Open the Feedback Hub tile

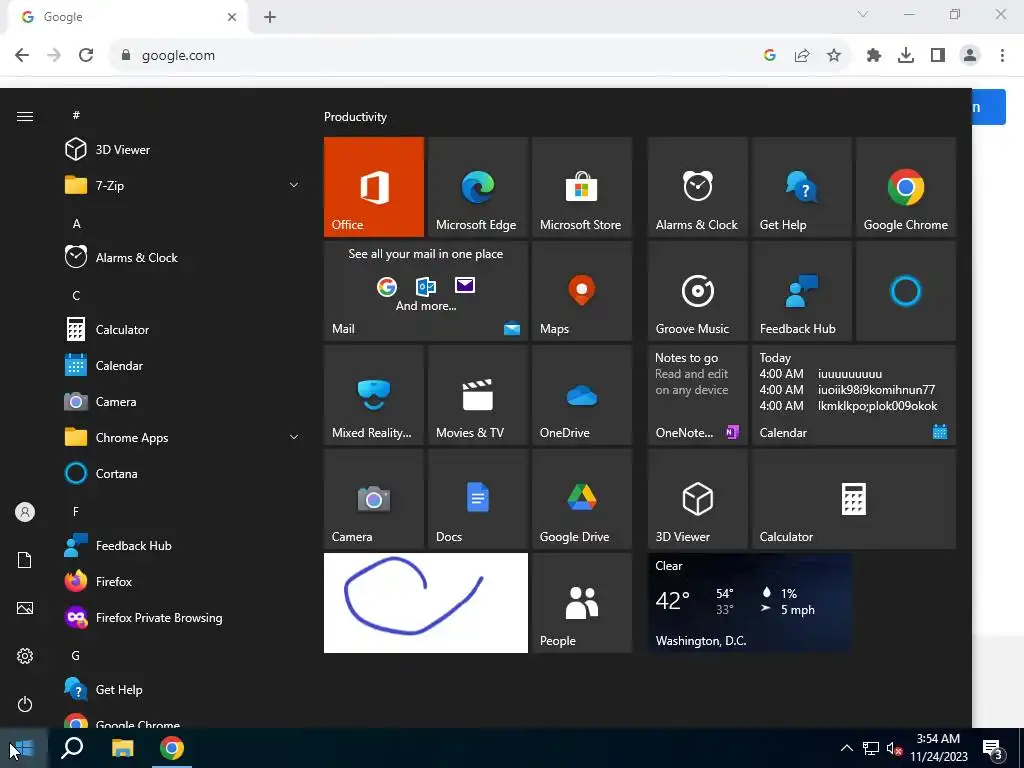tap(802, 291)
